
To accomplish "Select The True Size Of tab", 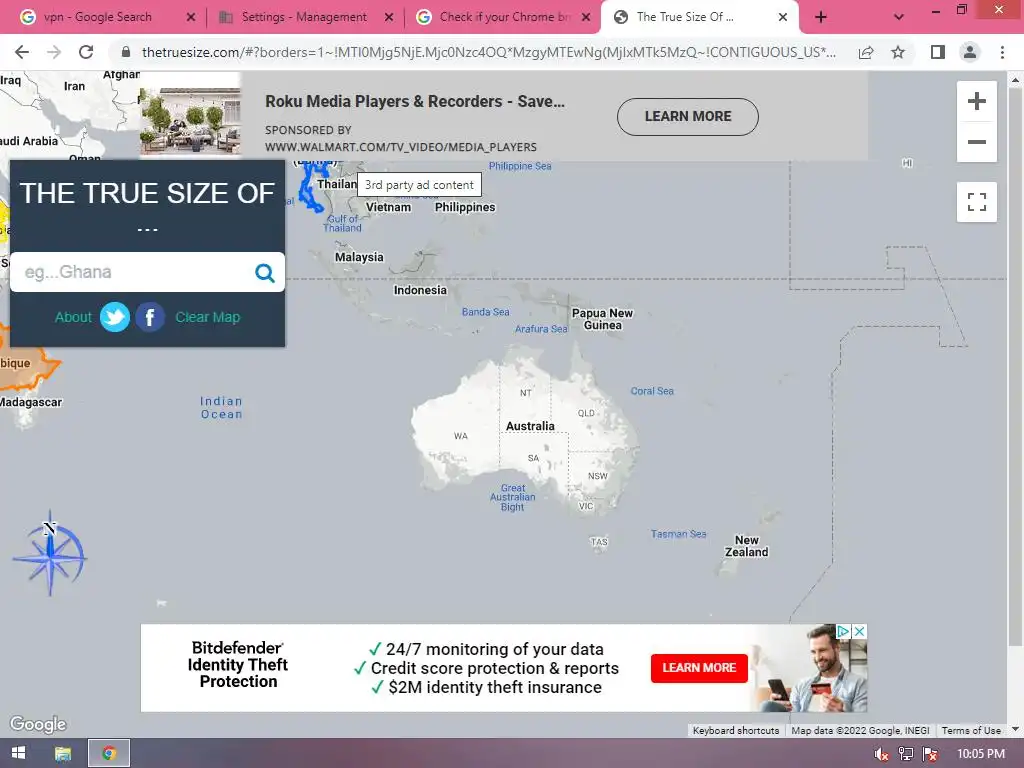I will [x=685, y=17].
